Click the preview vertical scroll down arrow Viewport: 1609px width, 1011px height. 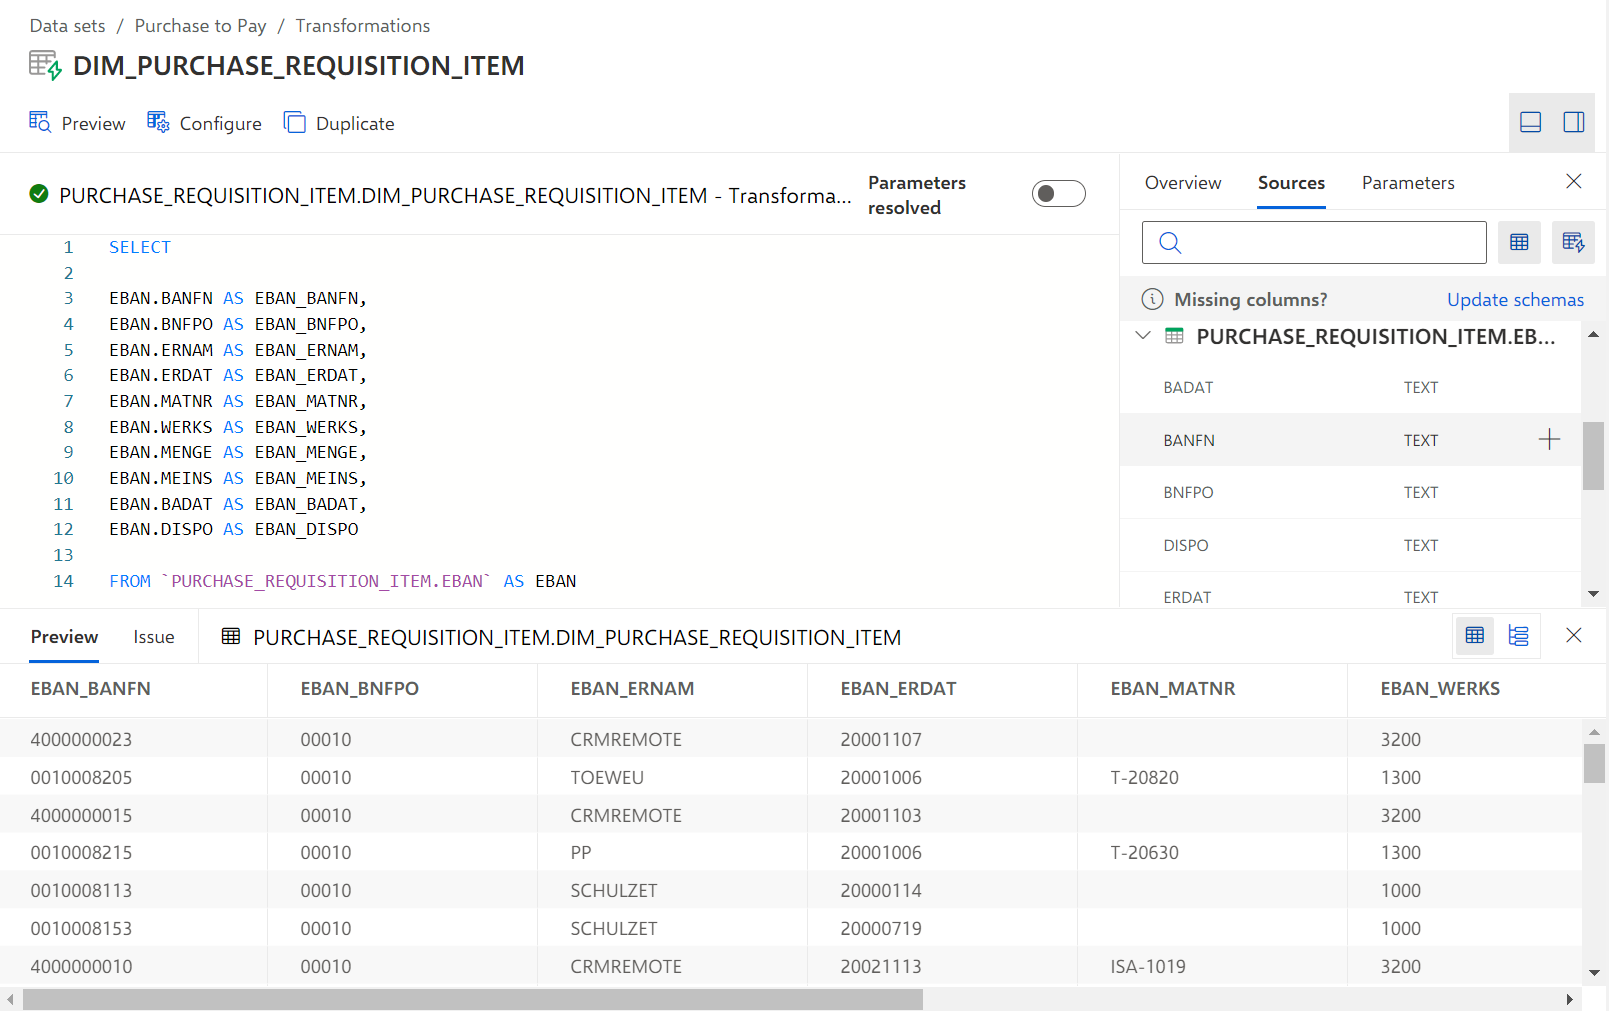pyautogui.click(x=1594, y=972)
